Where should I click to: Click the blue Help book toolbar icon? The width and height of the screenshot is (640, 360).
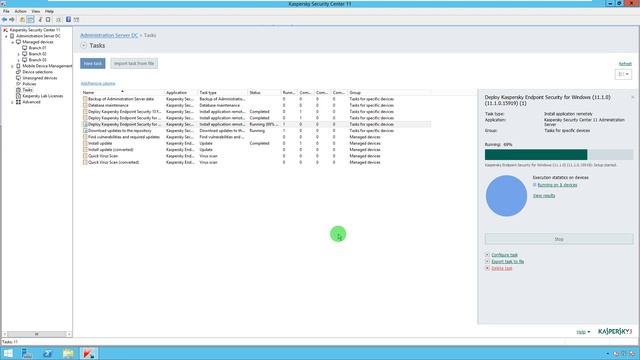[68, 20]
